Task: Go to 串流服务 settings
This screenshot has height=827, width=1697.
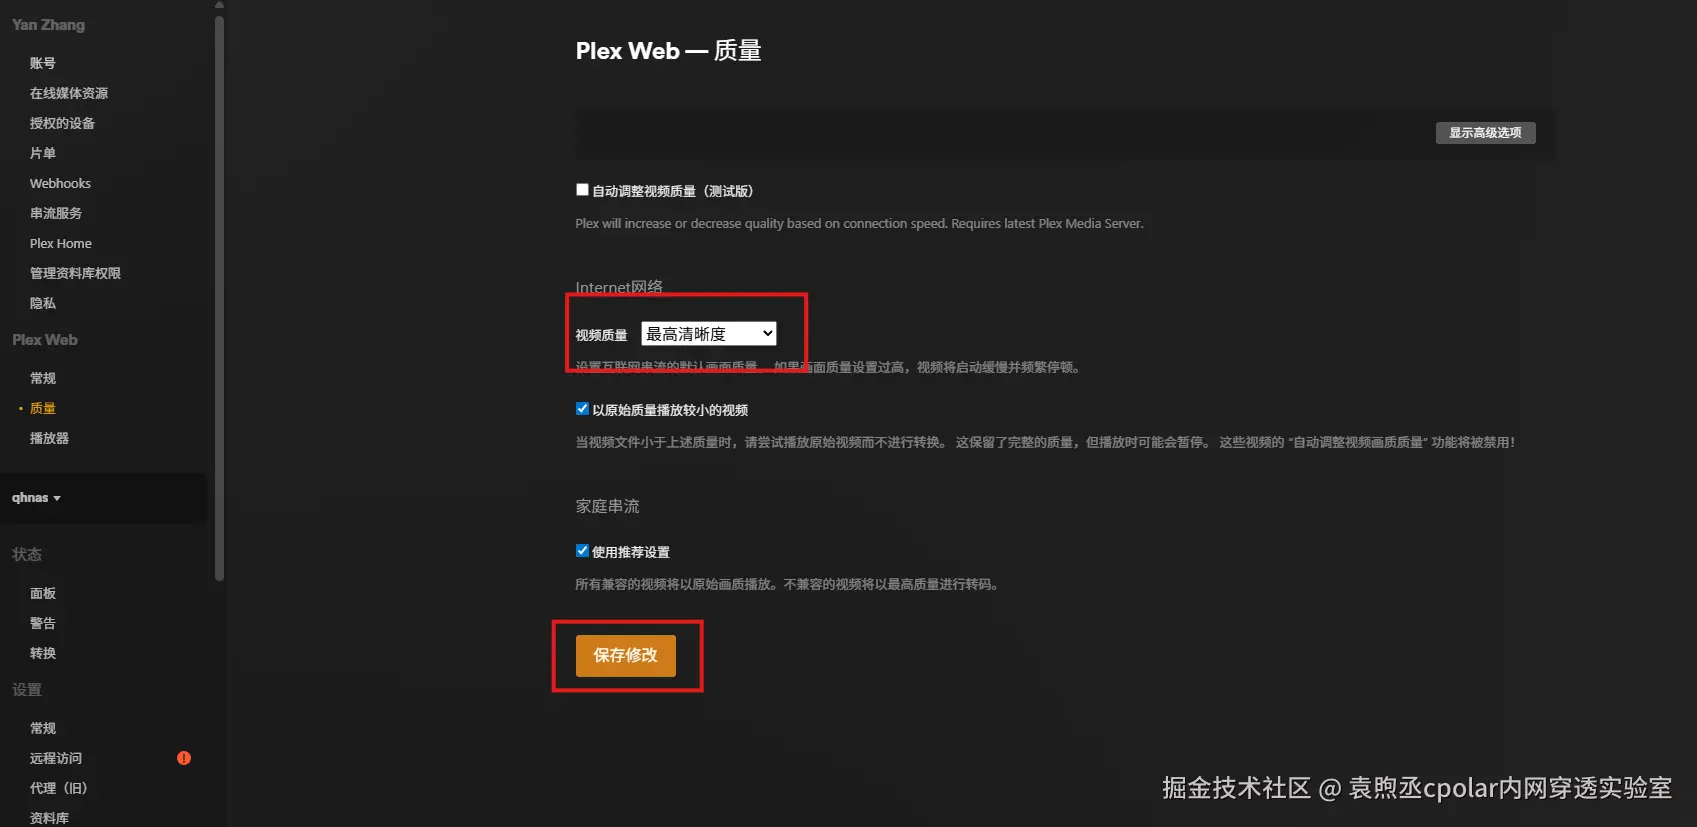Action: (x=56, y=213)
